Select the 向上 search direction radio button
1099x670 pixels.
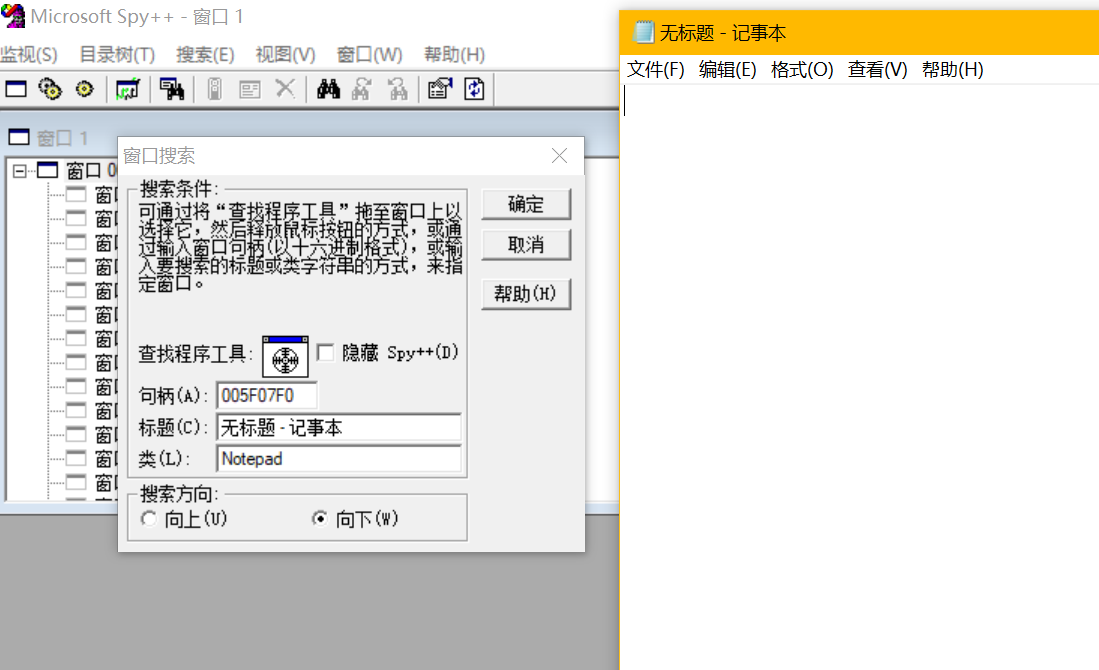pos(150,519)
